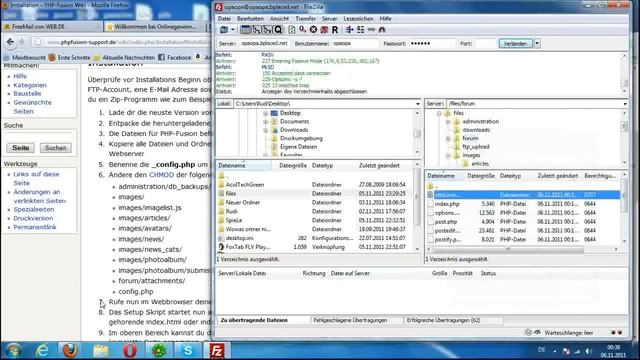Image resolution: width=640 pixels, height=360 pixels.
Task: Toggle the local directory tree display
Action: (256, 30)
